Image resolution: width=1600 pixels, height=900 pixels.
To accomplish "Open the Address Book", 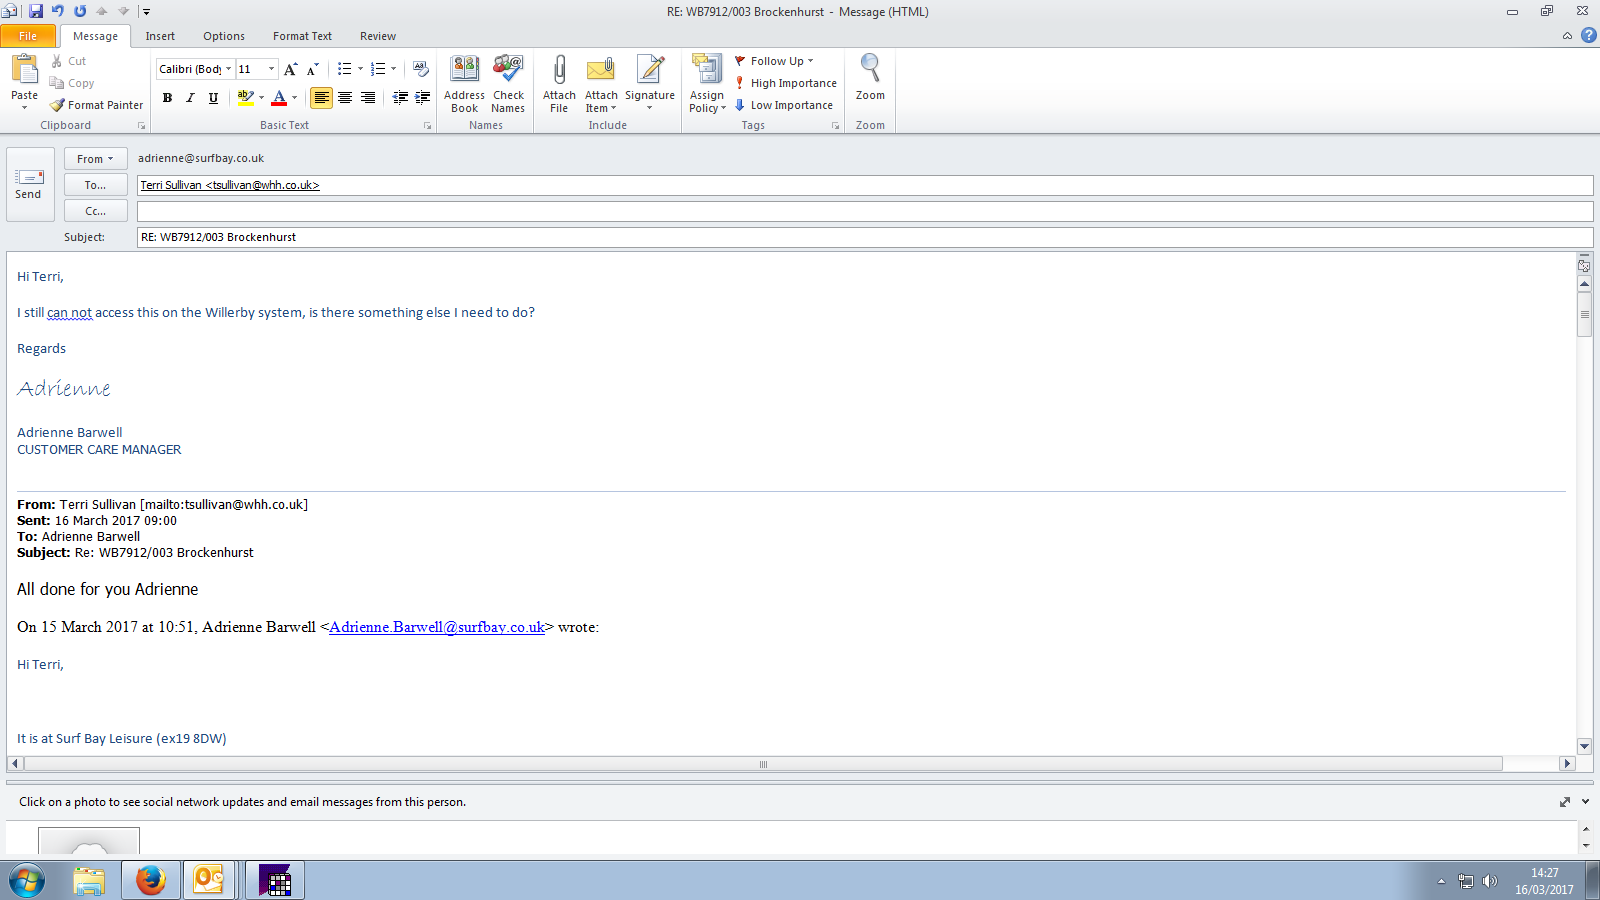I will click(x=464, y=70).
